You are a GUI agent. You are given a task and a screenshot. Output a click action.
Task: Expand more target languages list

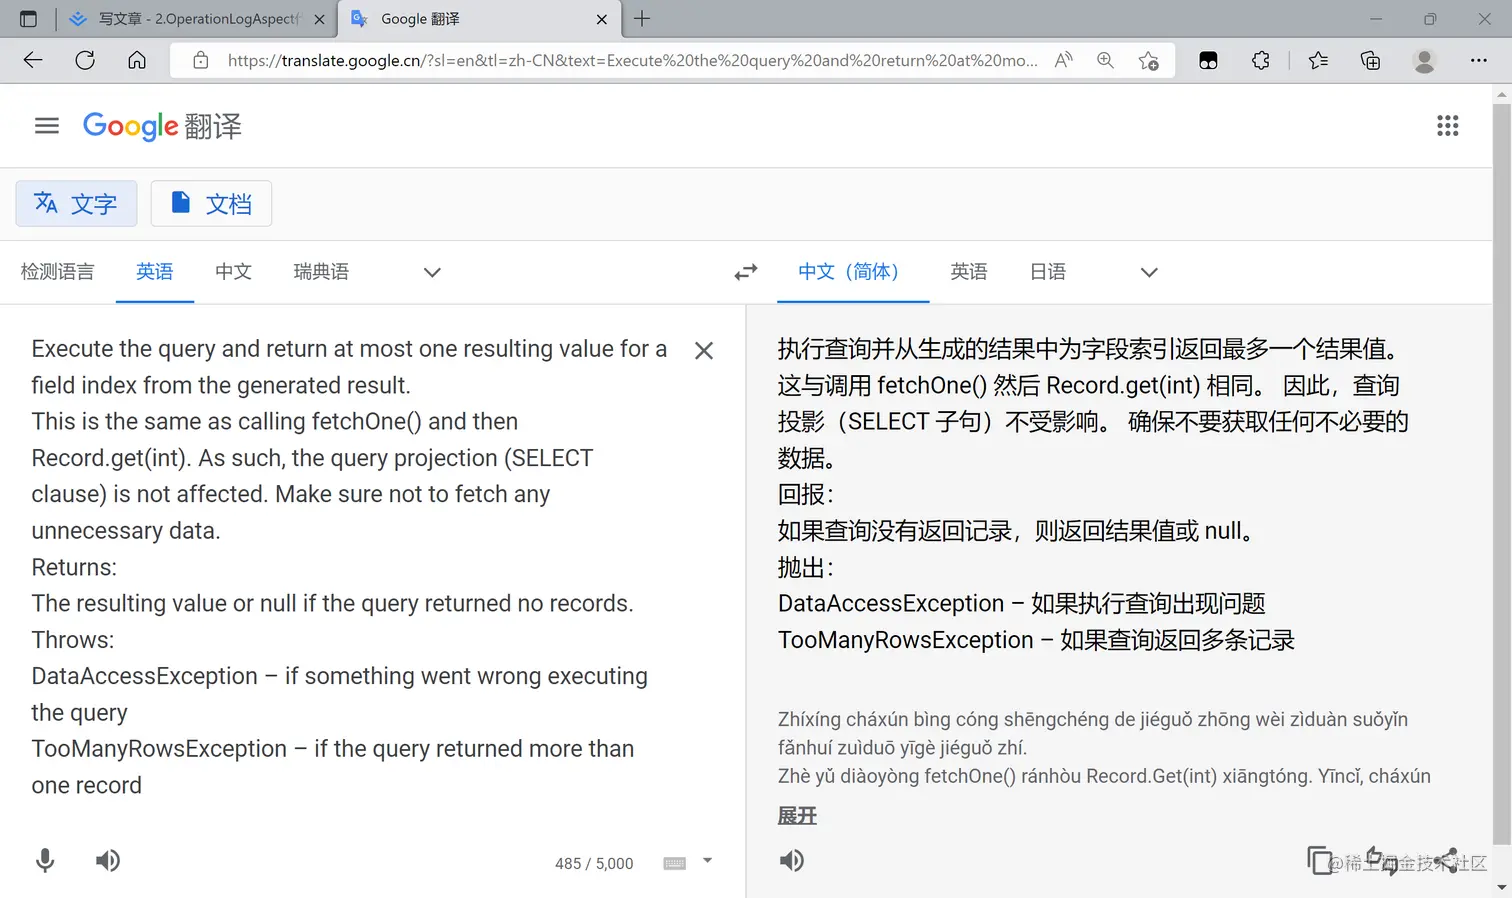tap(1149, 272)
